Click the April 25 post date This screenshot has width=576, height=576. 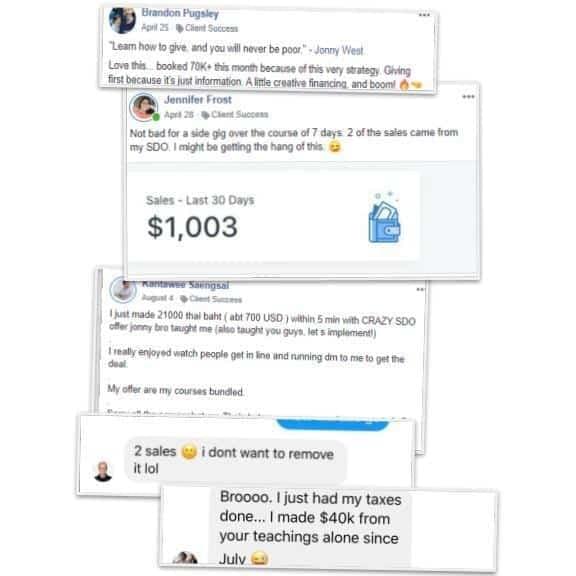[x=155, y=28]
